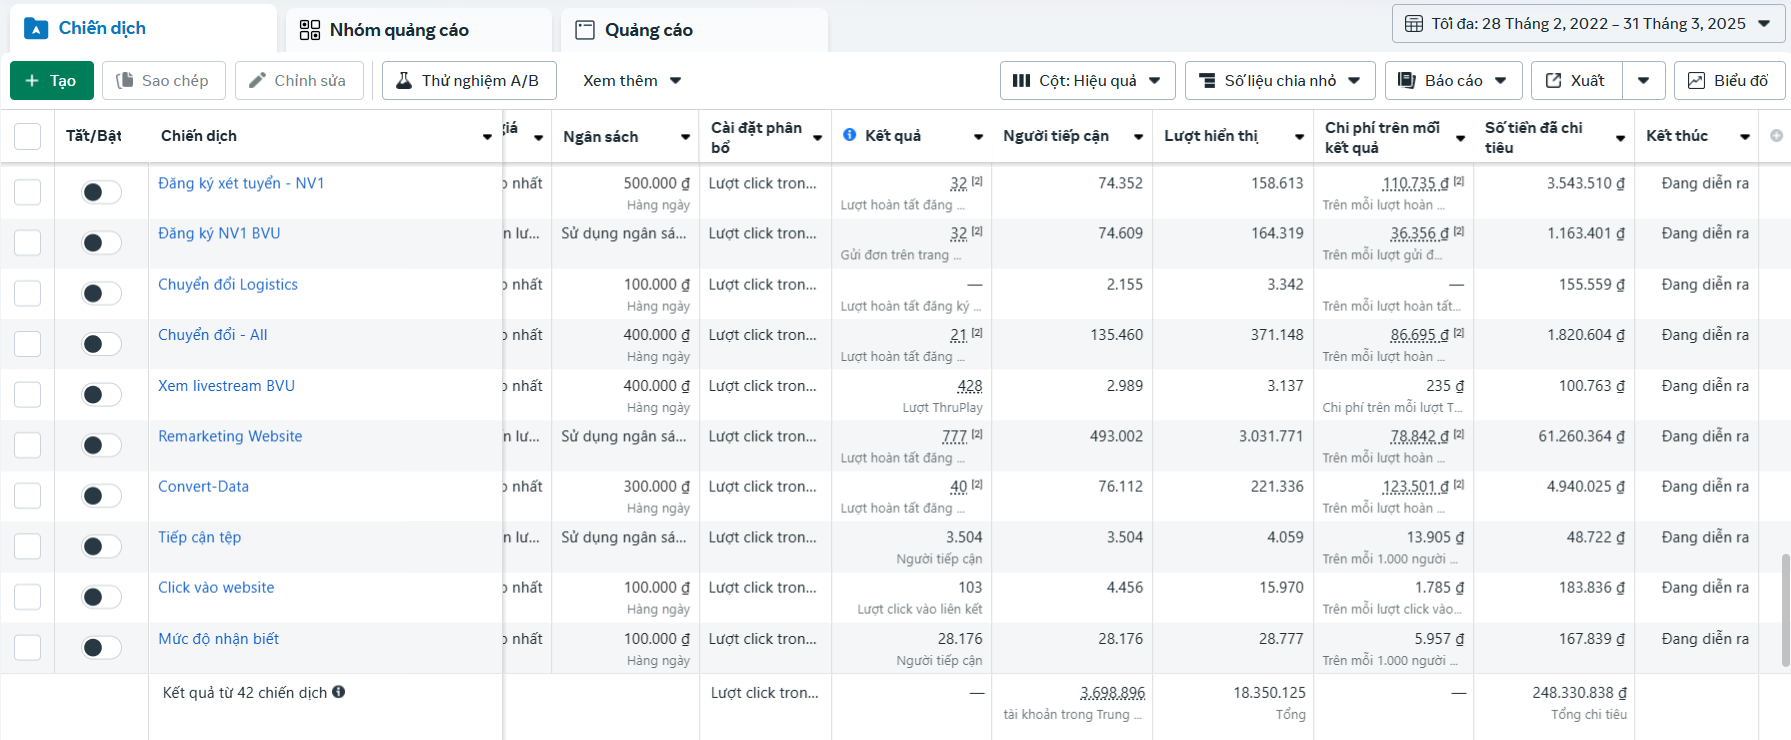This screenshot has height=740, width=1791.
Task: Open the Biểu đồ chart view
Action: point(1728,81)
